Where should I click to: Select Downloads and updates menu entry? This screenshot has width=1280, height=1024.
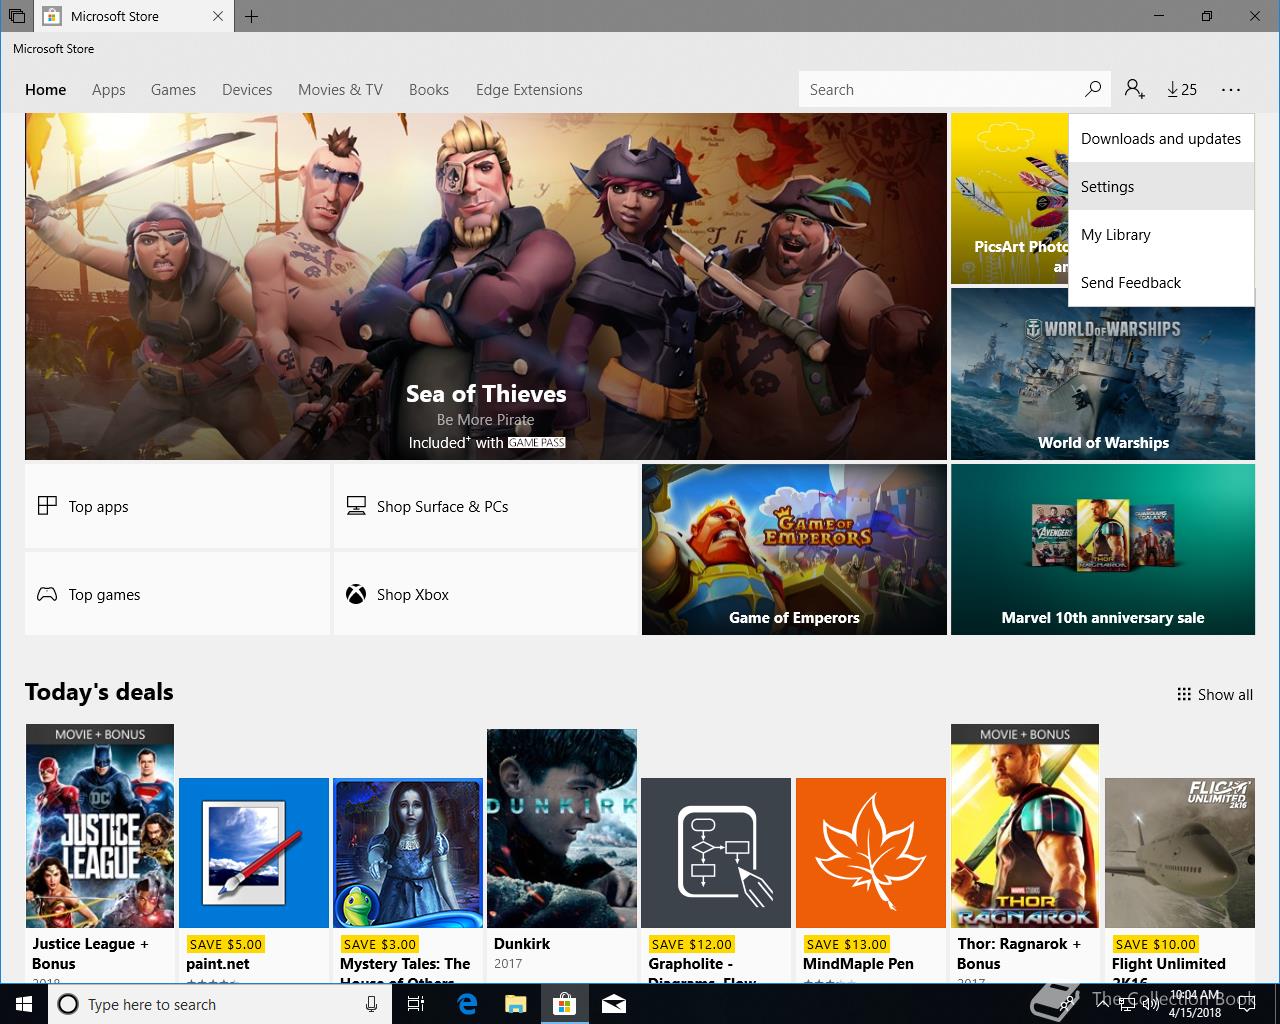[x=1161, y=138]
